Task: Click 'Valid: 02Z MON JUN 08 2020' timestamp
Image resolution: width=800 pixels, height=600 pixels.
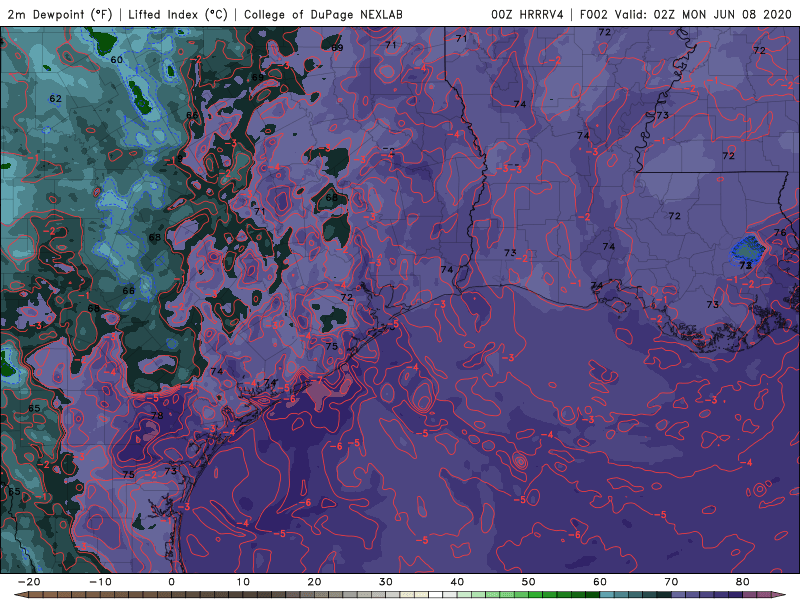Action: pyautogui.click(x=703, y=14)
